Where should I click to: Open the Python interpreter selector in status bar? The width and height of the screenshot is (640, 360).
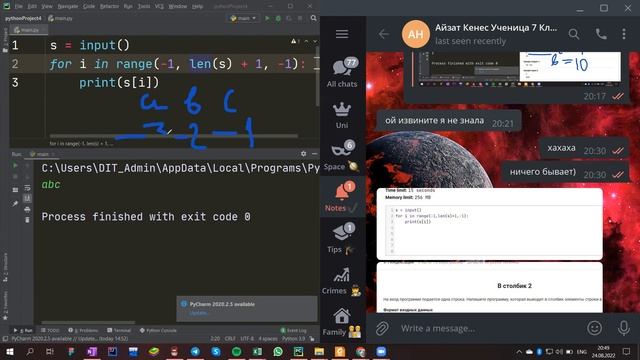tap(293, 338)
